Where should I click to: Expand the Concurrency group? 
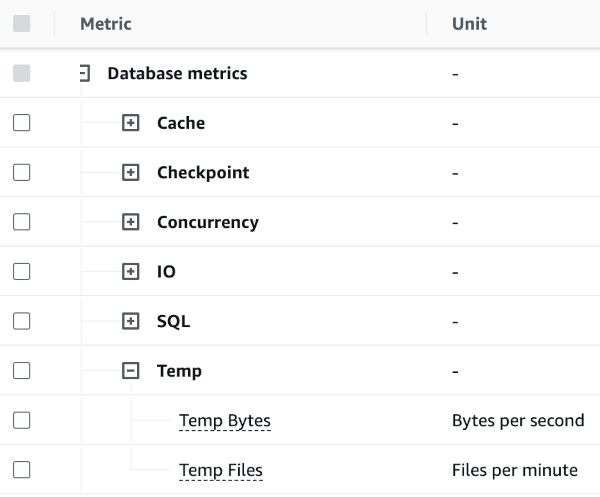tap(130, 222)
